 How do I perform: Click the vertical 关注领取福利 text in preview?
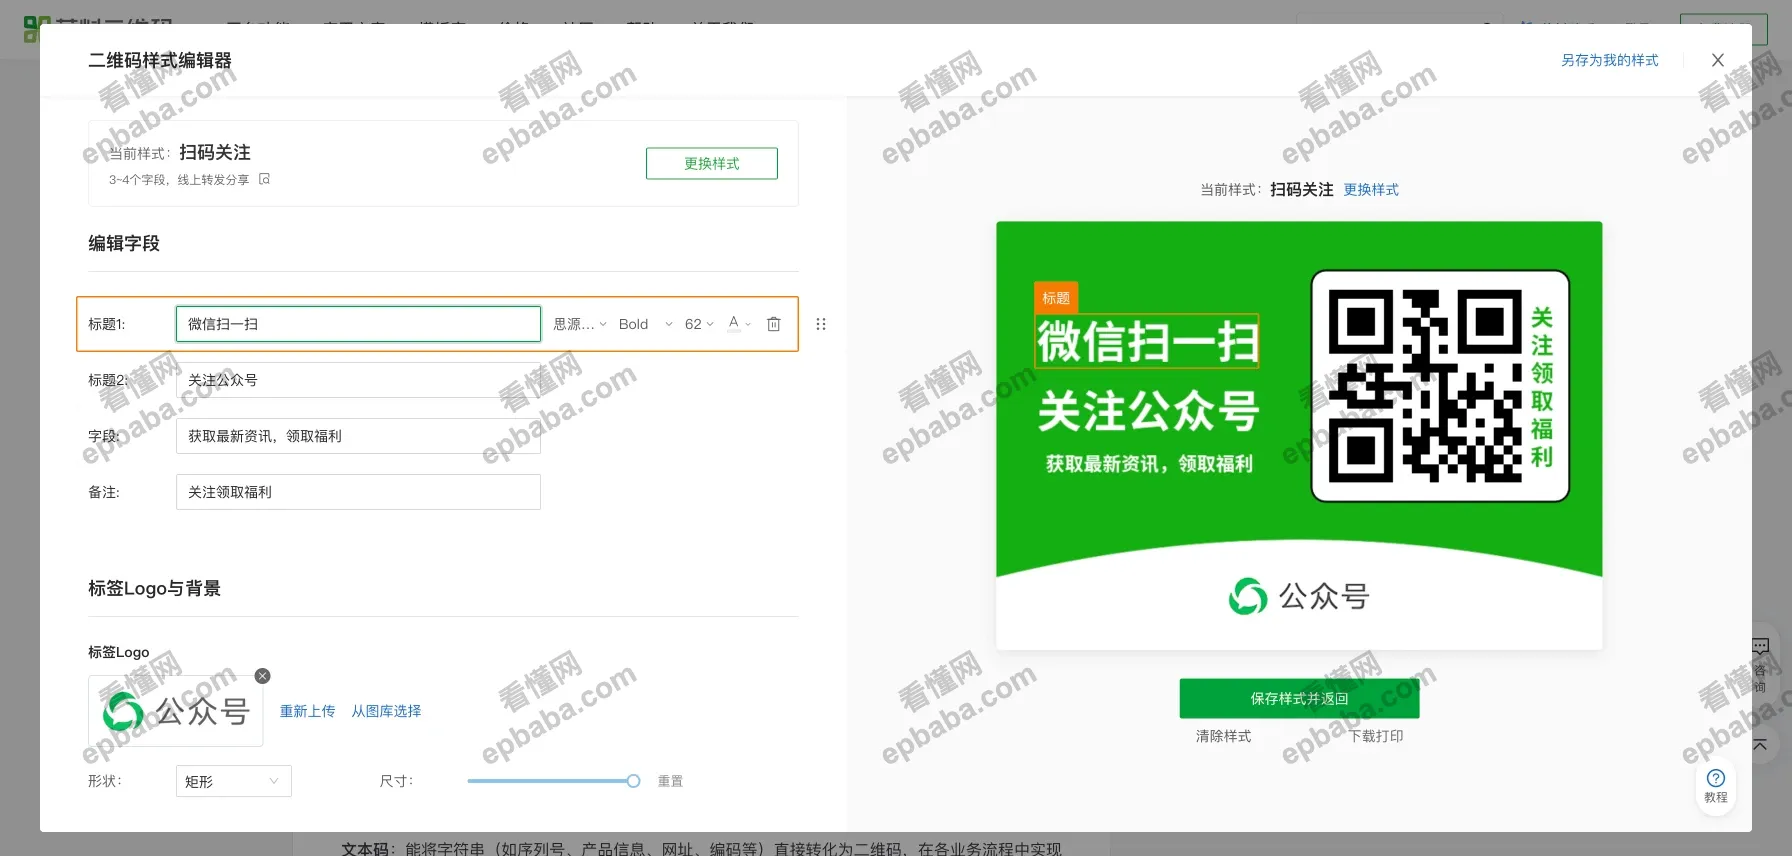[1542, 387]
